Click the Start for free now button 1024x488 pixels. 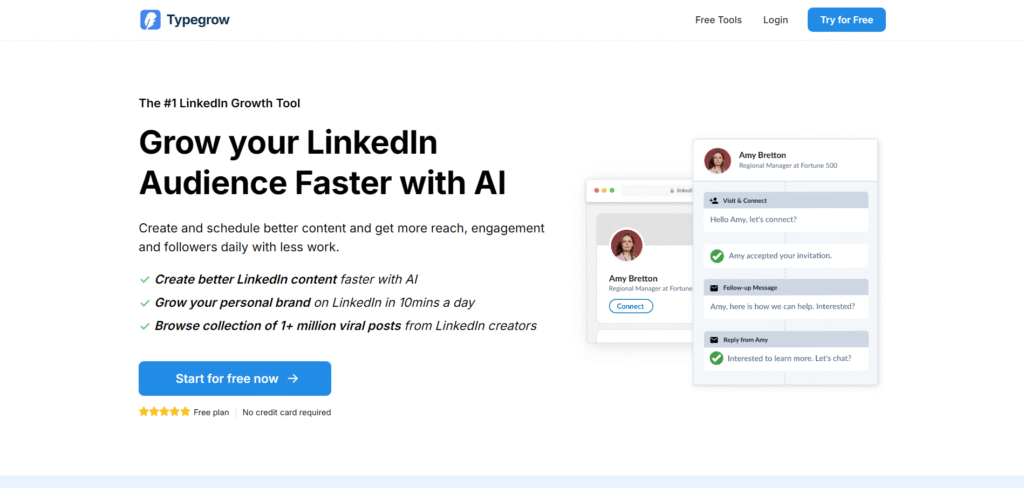coord(234,379)
